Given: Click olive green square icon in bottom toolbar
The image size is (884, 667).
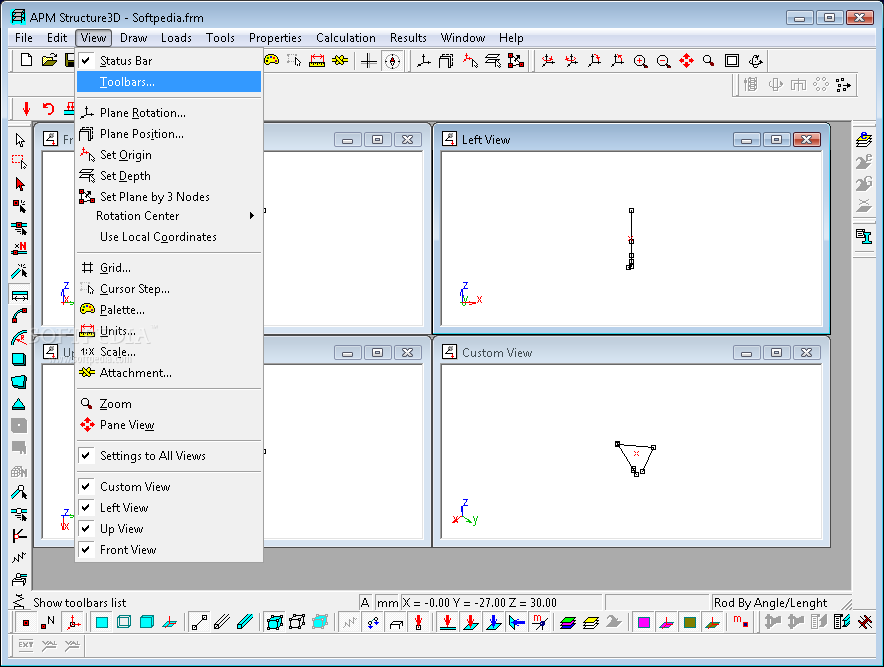Looking at the screenshot, I should click(689, 622).
